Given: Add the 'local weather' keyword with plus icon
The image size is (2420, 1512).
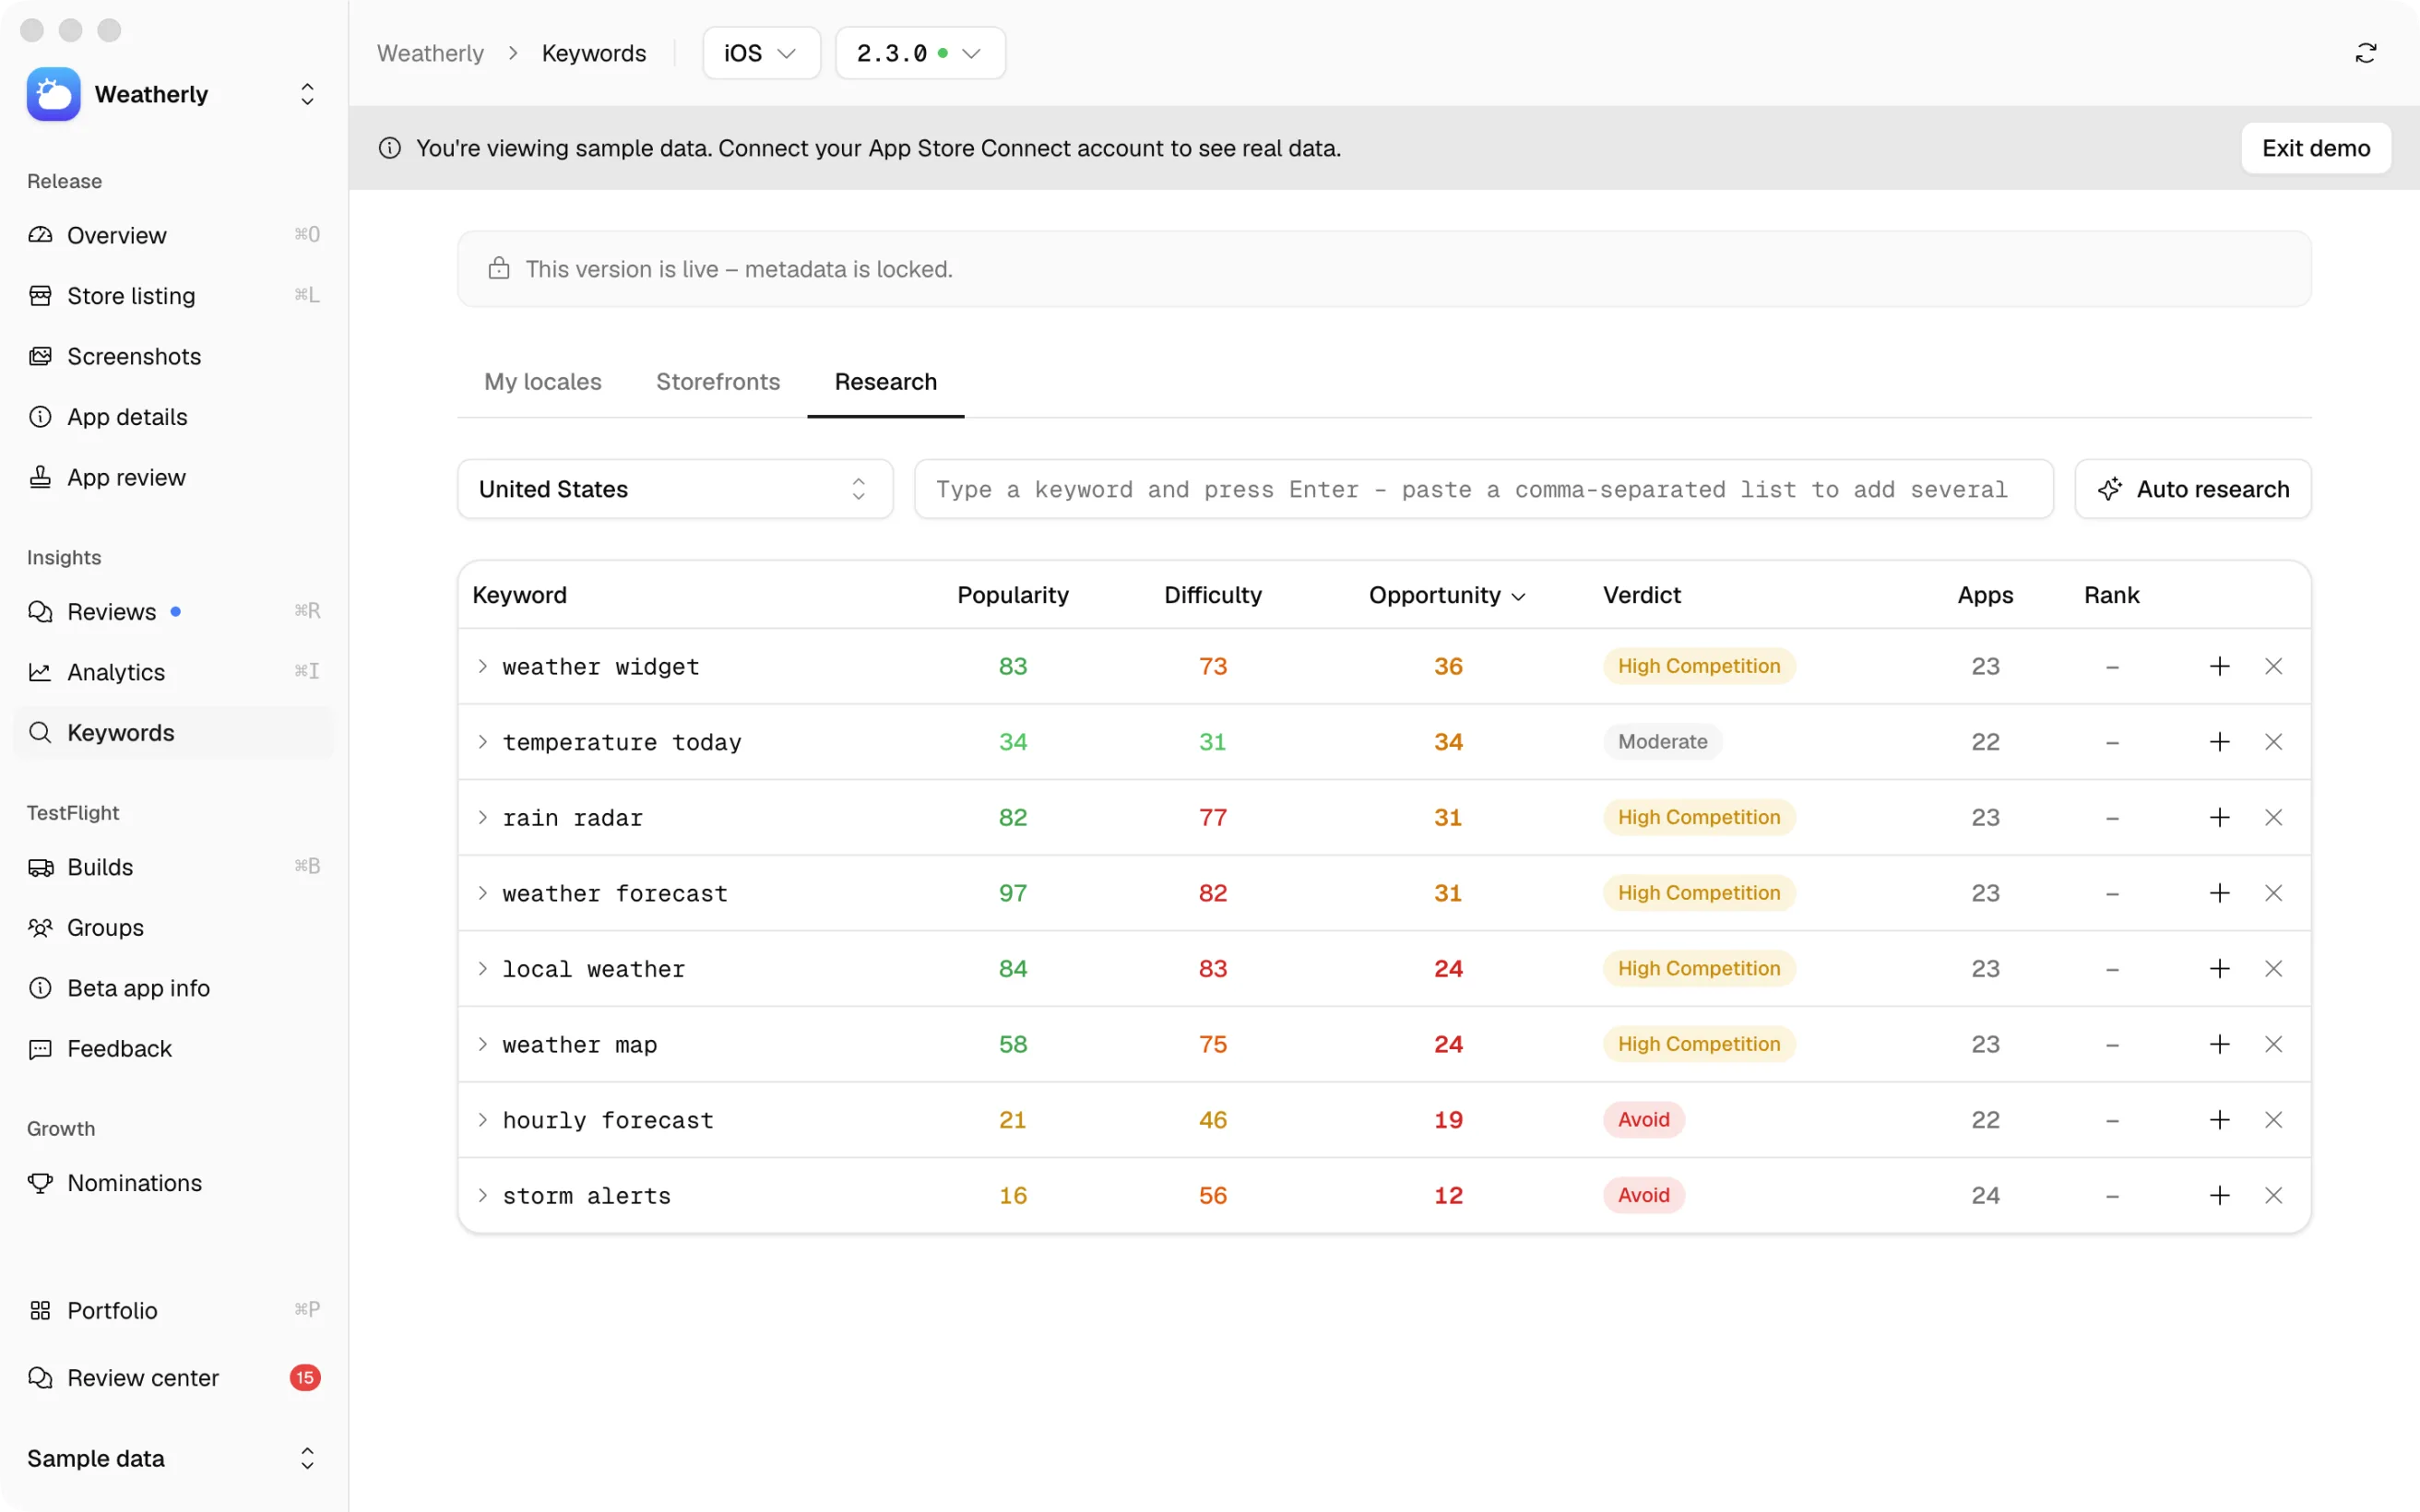Looking at the screenshot, I should click(2219, 968).
